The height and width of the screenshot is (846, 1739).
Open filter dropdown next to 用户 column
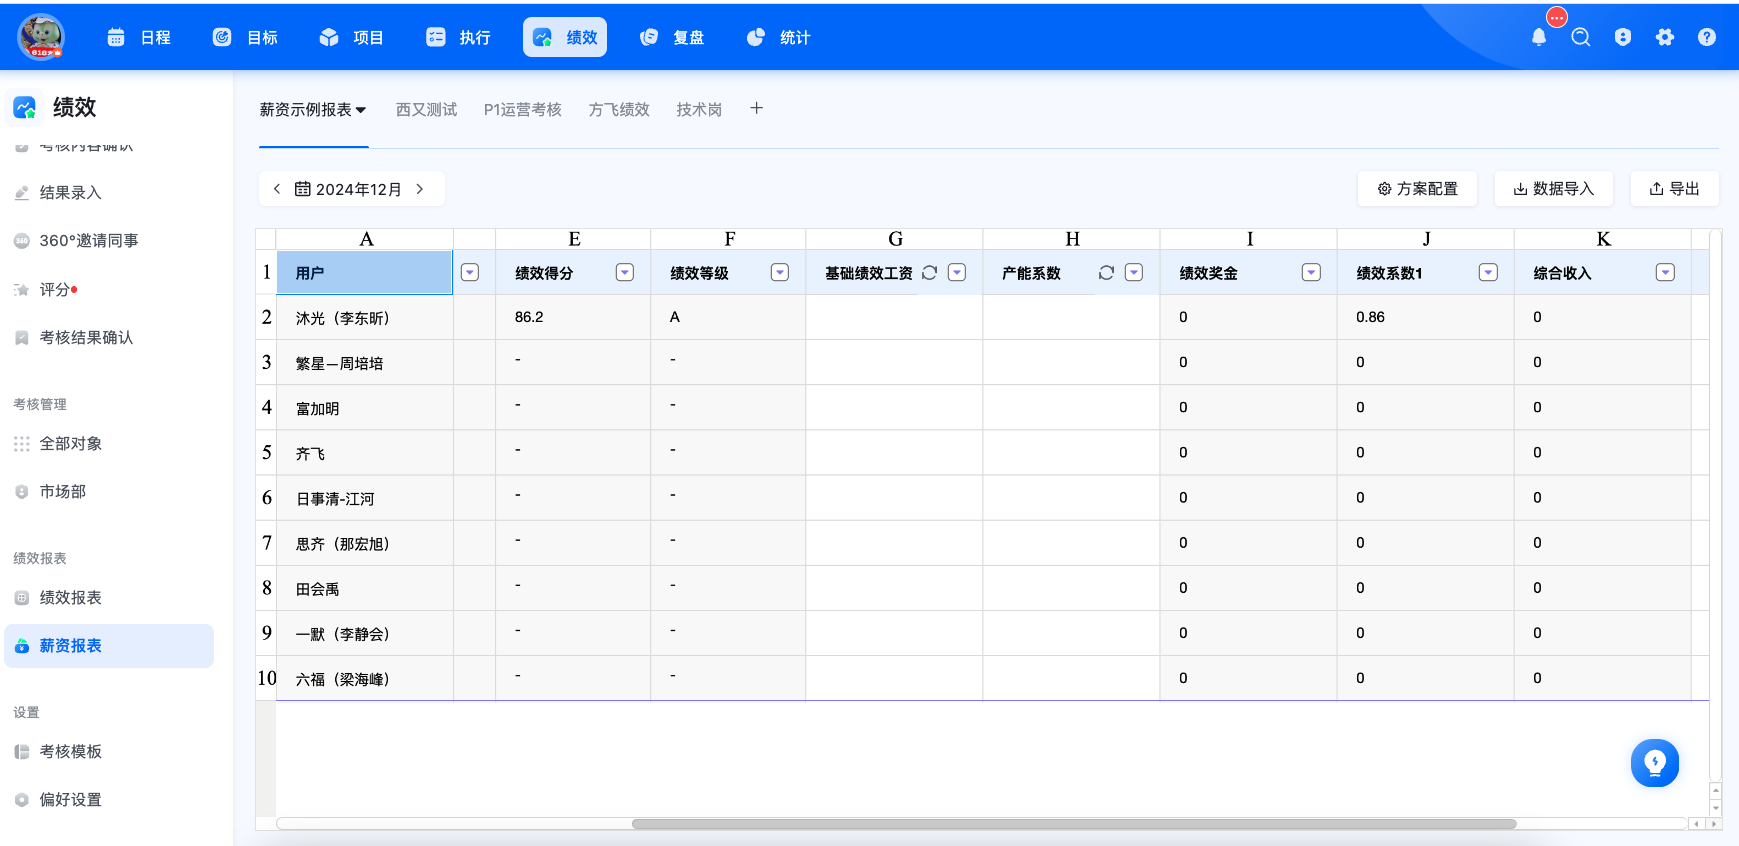470,273
